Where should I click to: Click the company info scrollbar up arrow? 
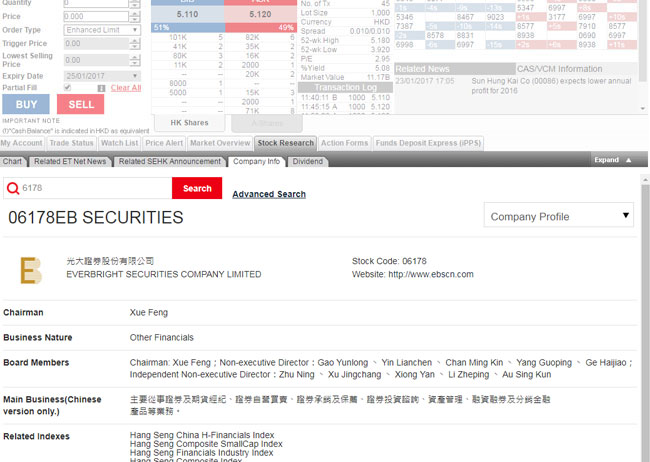pyautogui.click(x=645, y=180)
